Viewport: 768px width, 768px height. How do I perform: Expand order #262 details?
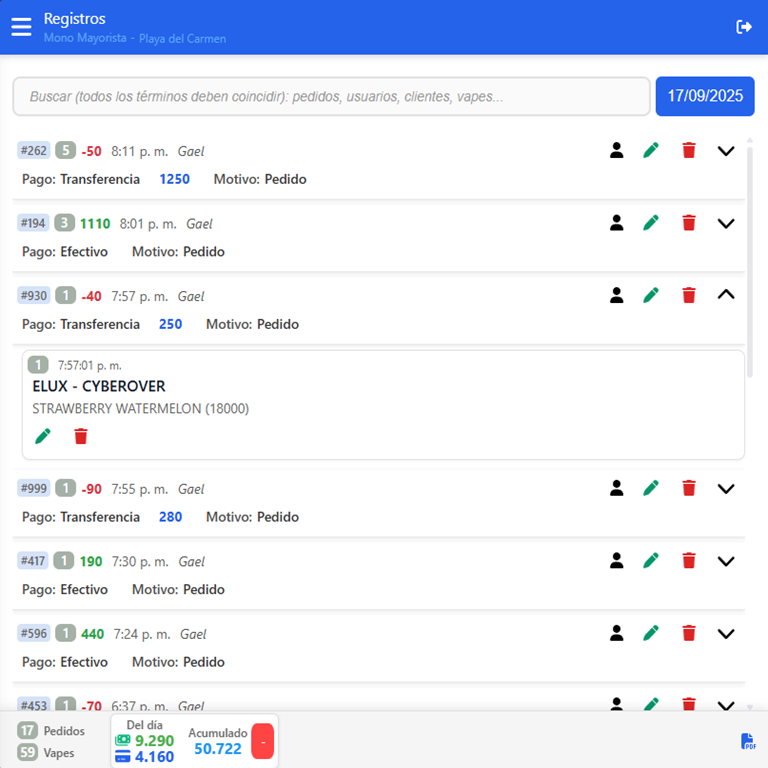tap(726, 151)
